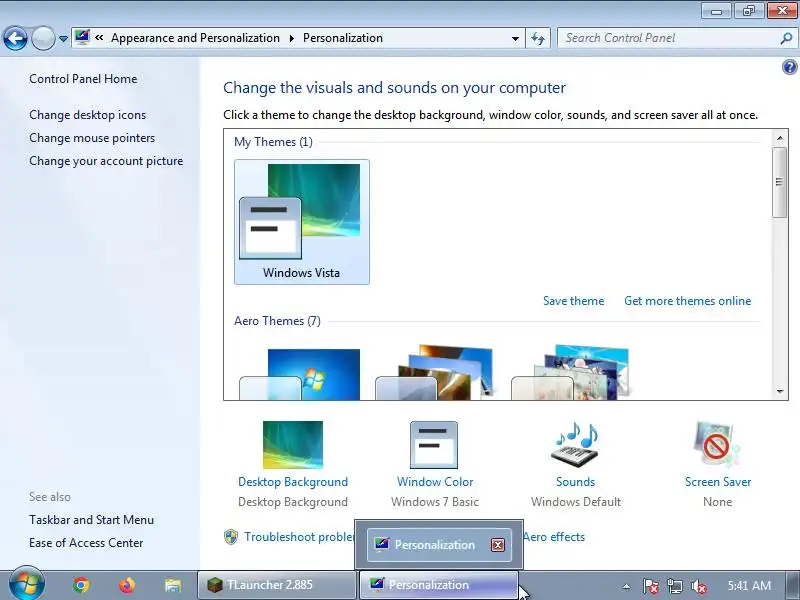Click 'Windows Default' text under Sounds
The width and height of the screenshot is (800, 600).
pyautogui.click(x=576, y=502)
